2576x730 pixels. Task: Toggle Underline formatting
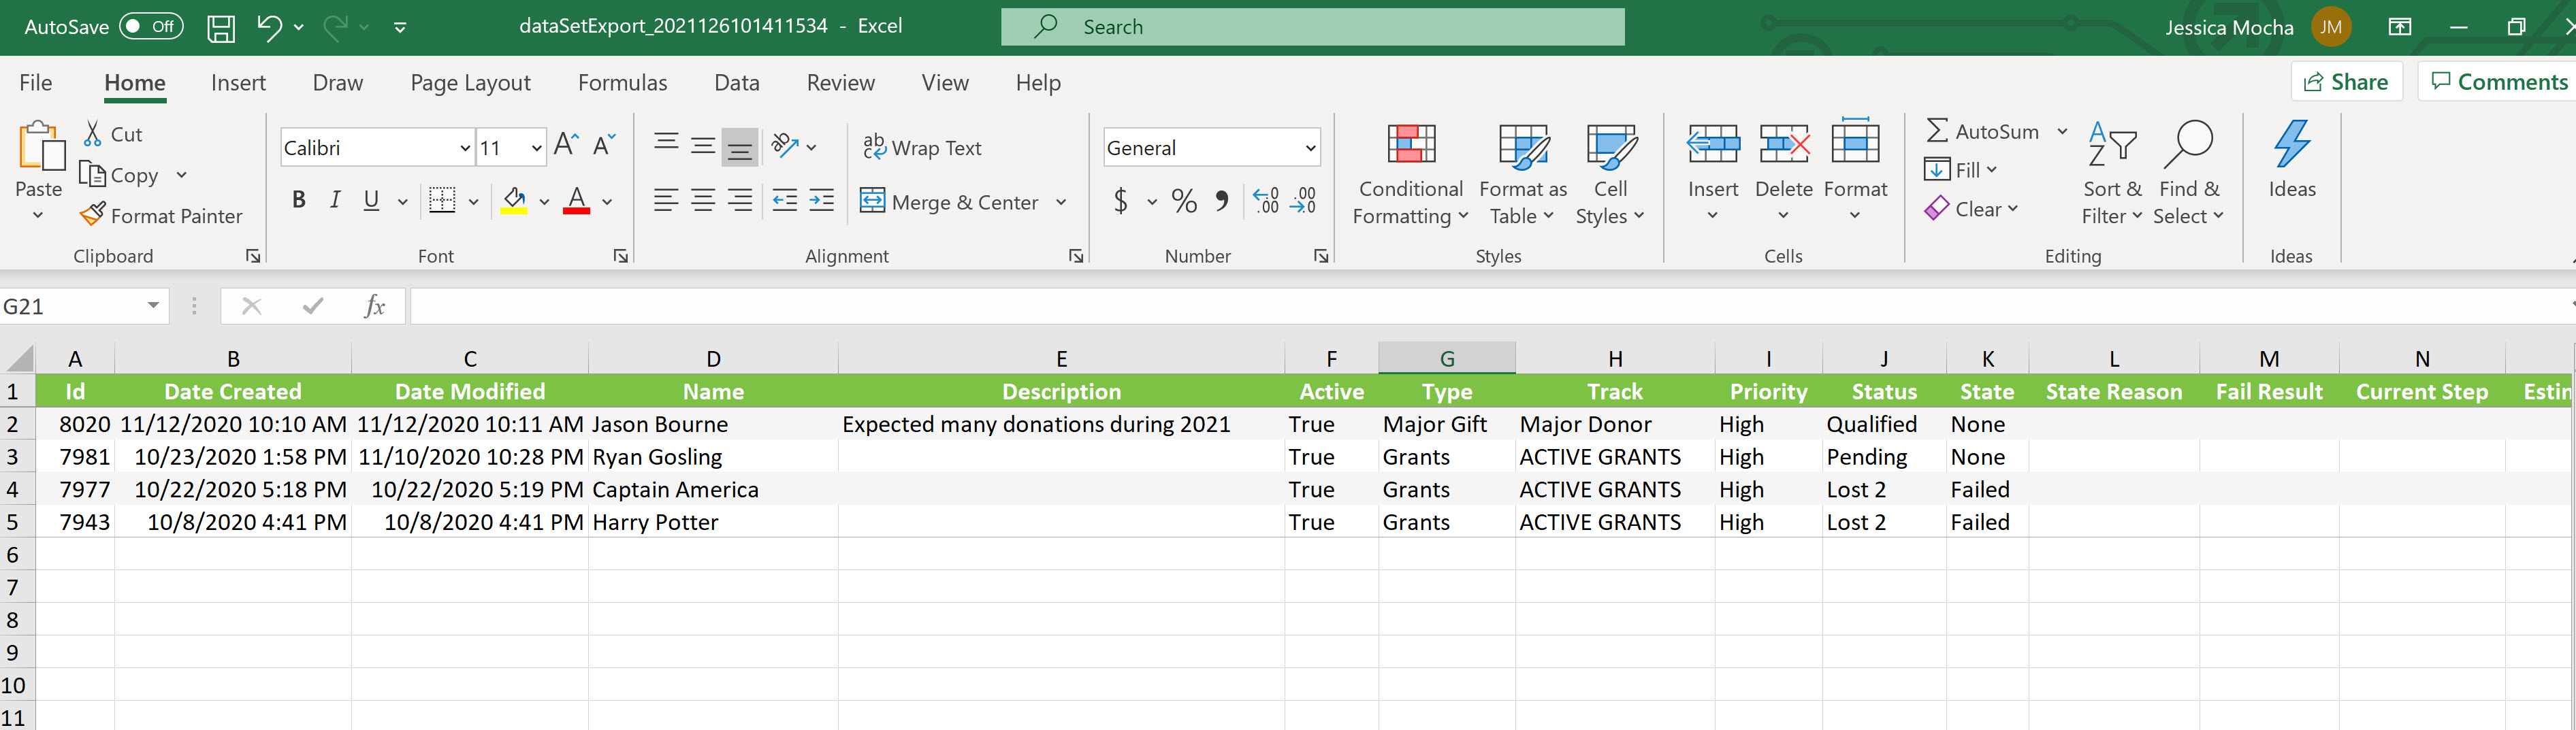tap(371, 201)
